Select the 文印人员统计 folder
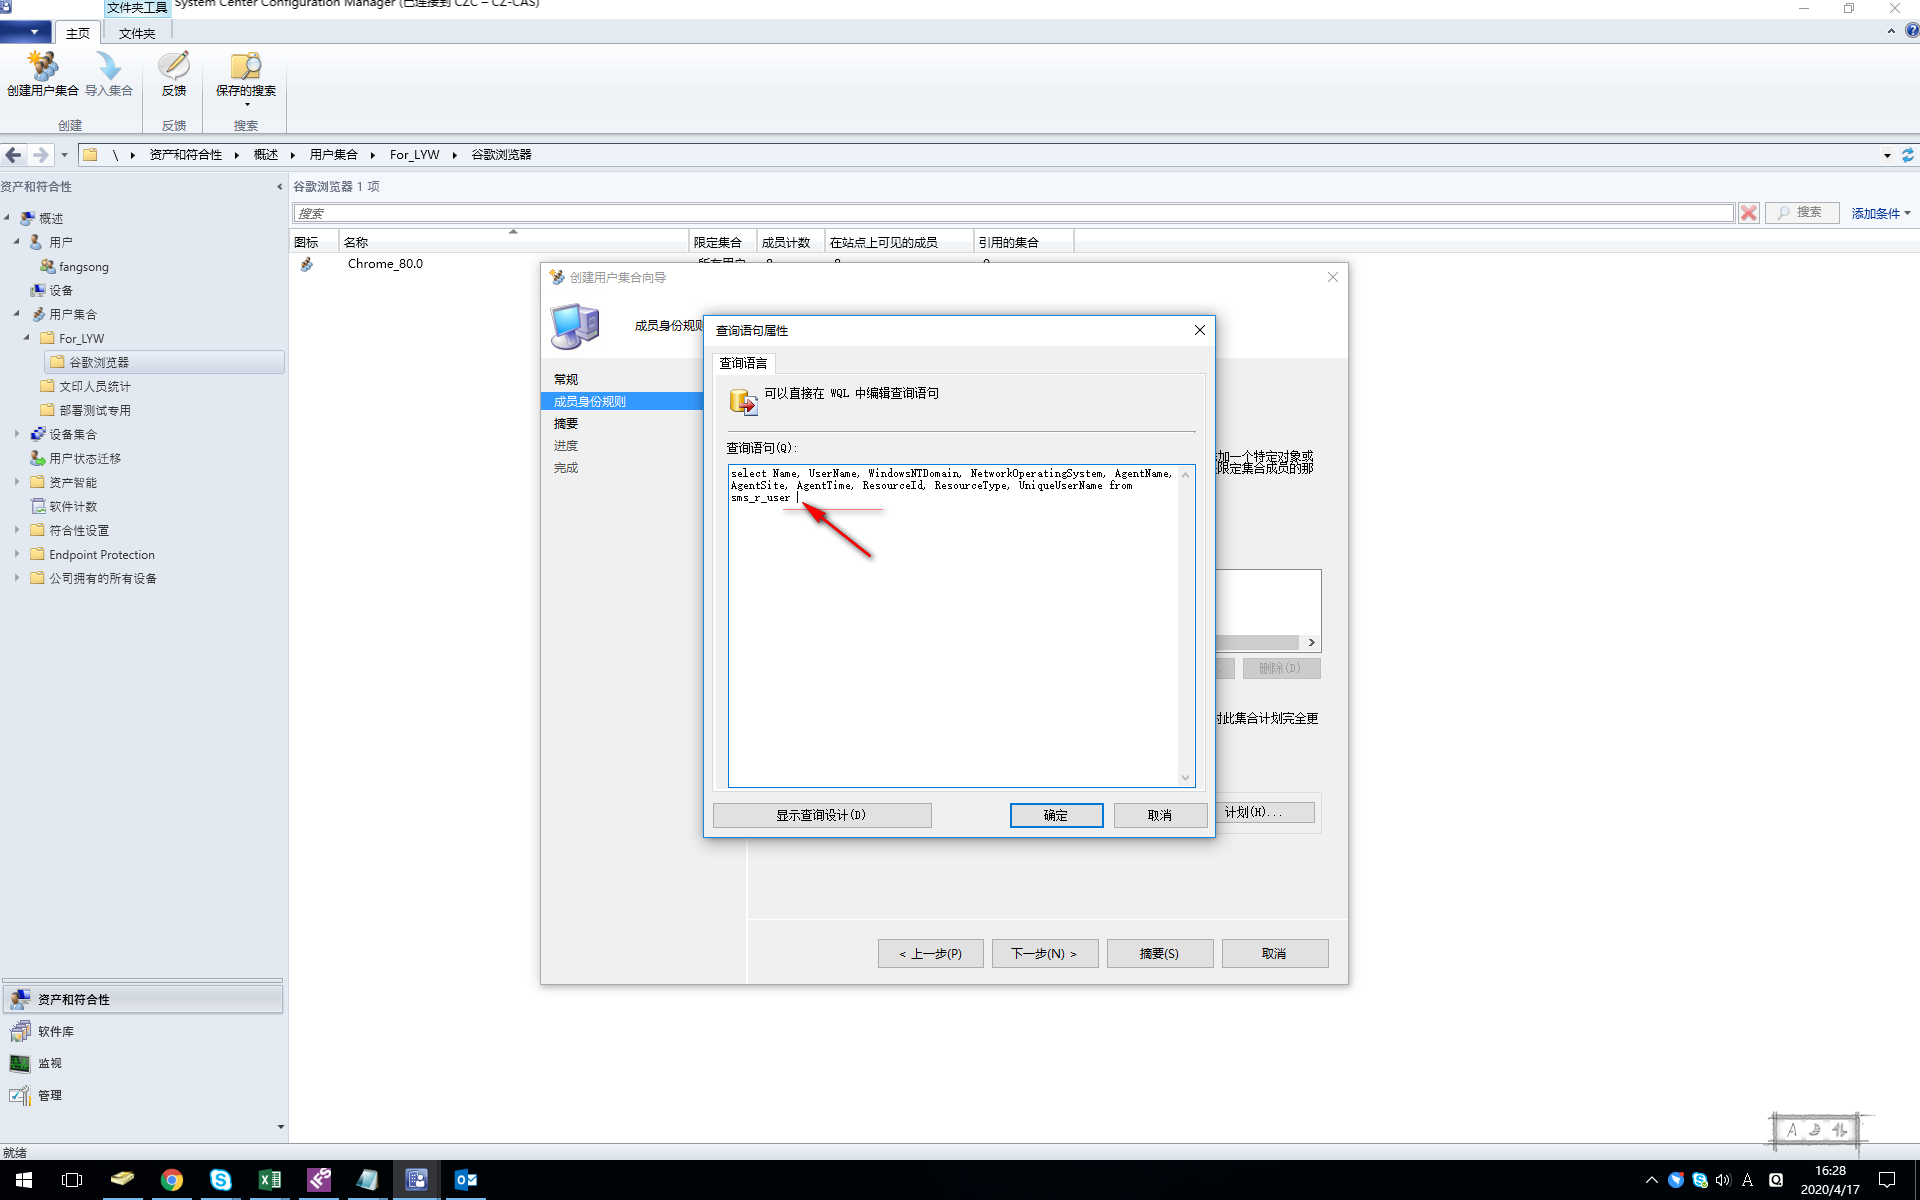The width and height of the screenshot is (1920, 1200). 94,386
